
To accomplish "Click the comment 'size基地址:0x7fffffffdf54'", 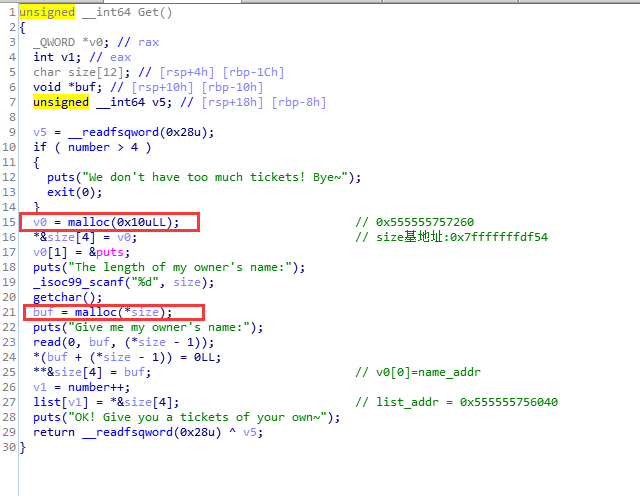I will coord(462,237).
